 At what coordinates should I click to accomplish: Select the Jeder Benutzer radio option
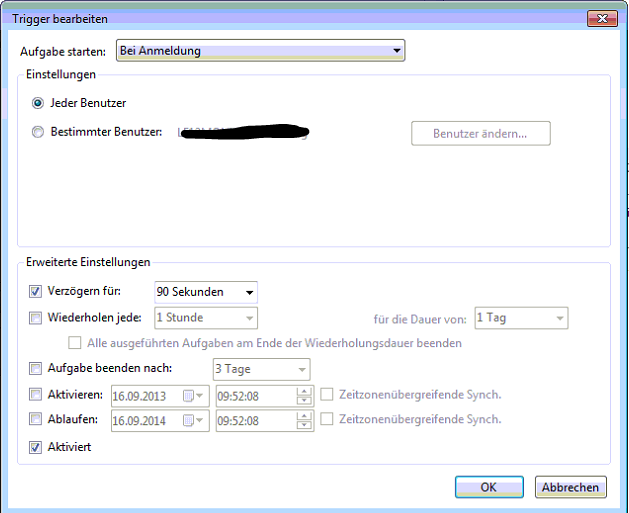[x=38, y=103]
